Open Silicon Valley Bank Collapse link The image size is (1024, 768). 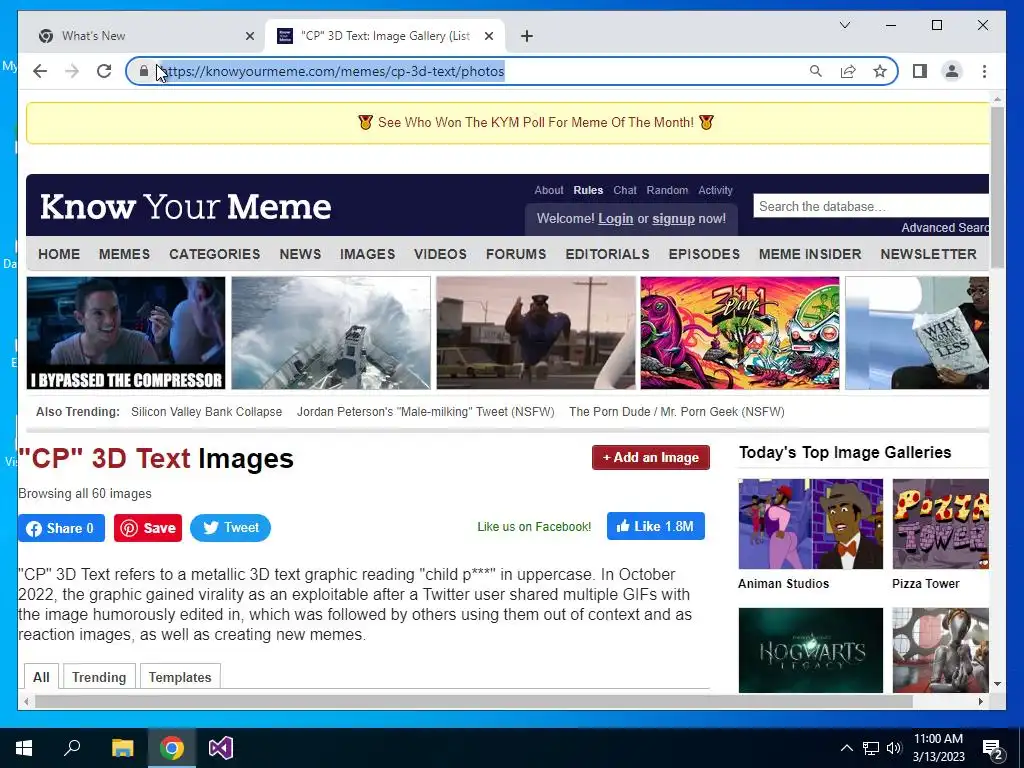coord(206,411)
